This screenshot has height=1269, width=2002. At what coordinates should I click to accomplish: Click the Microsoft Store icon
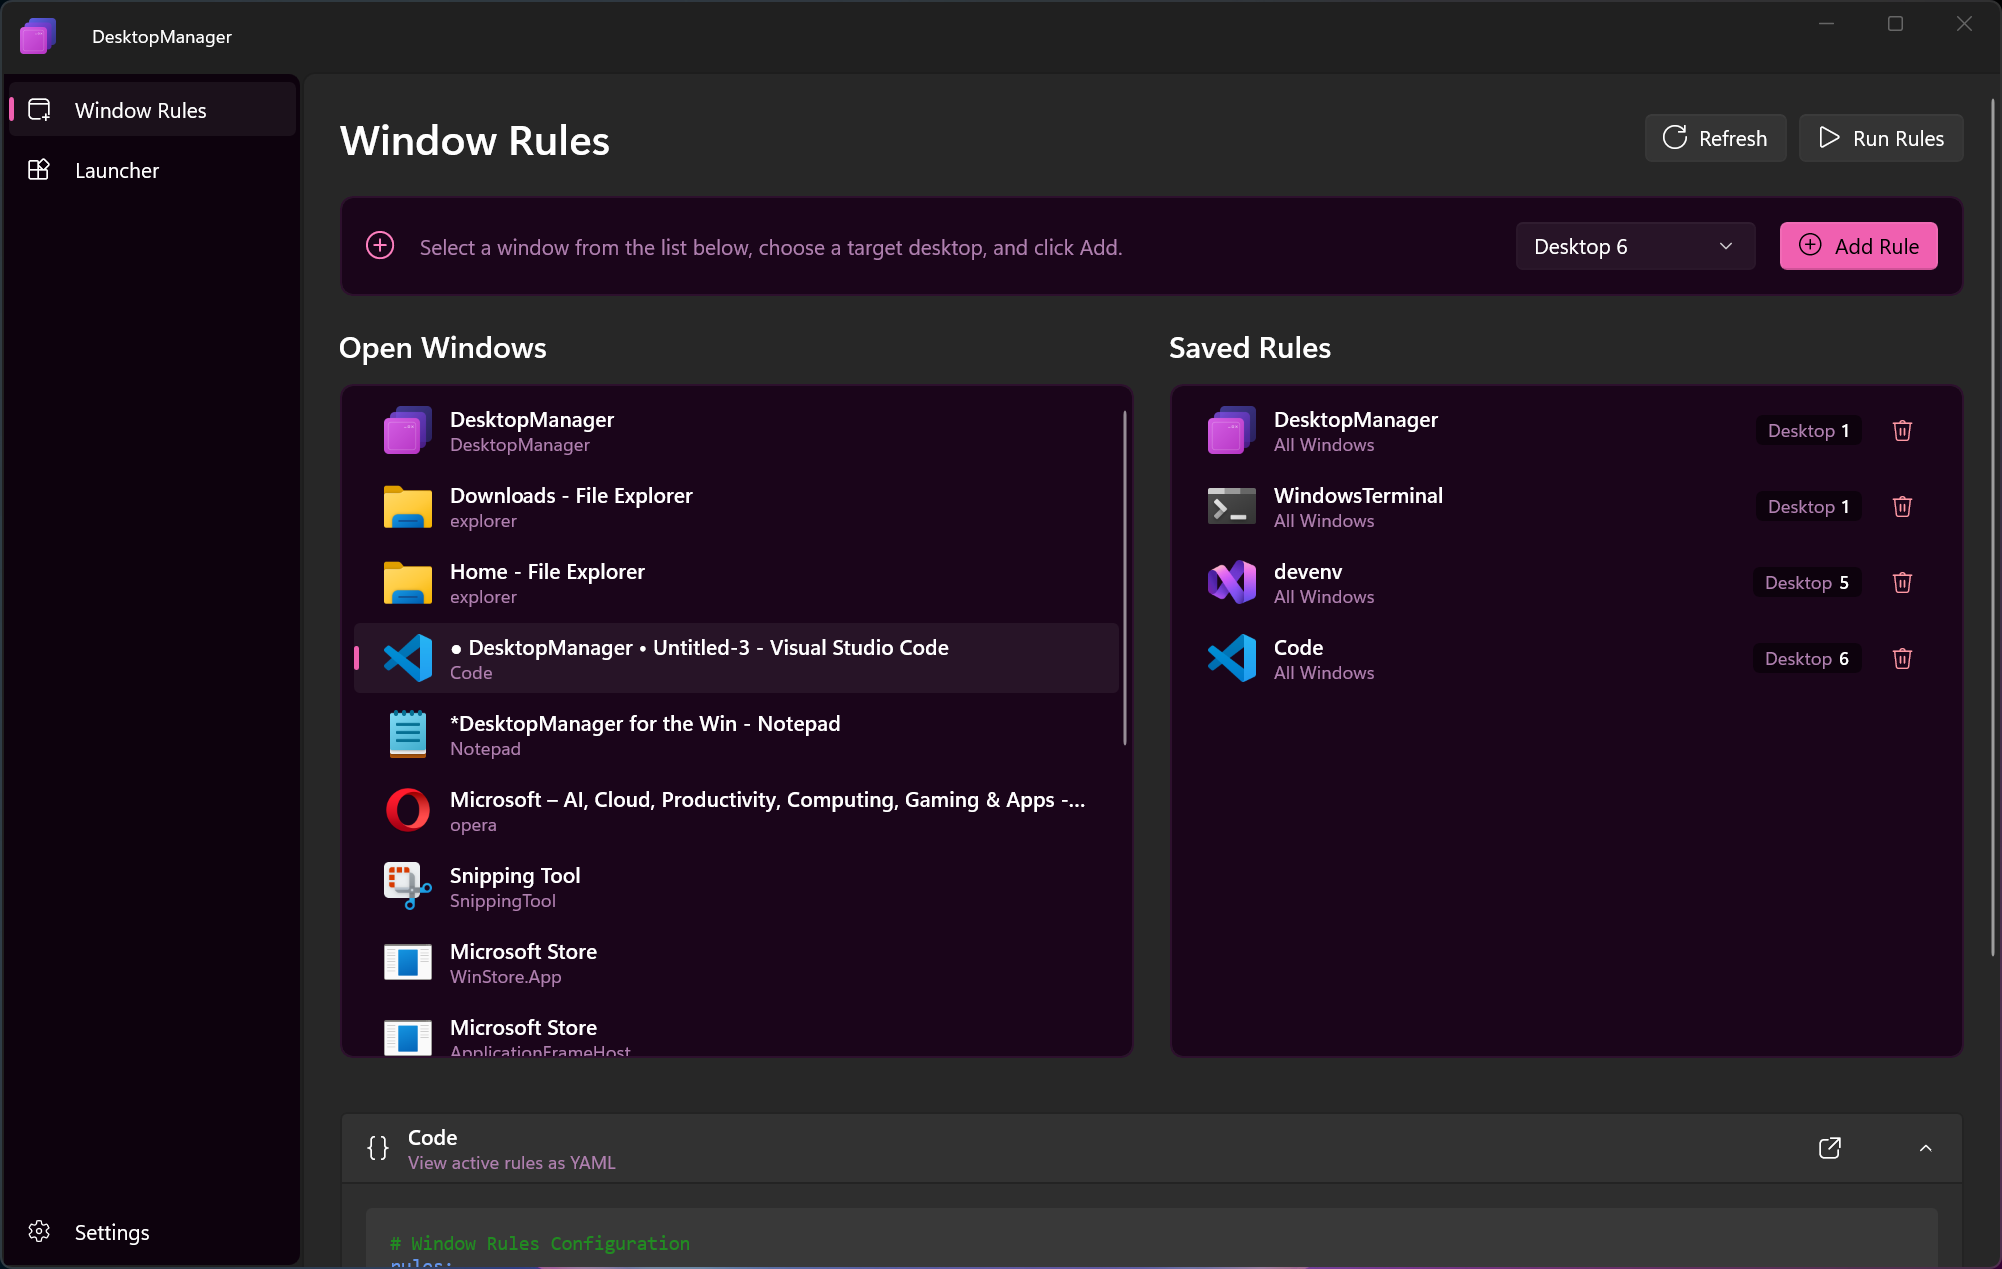click(407, 962)
